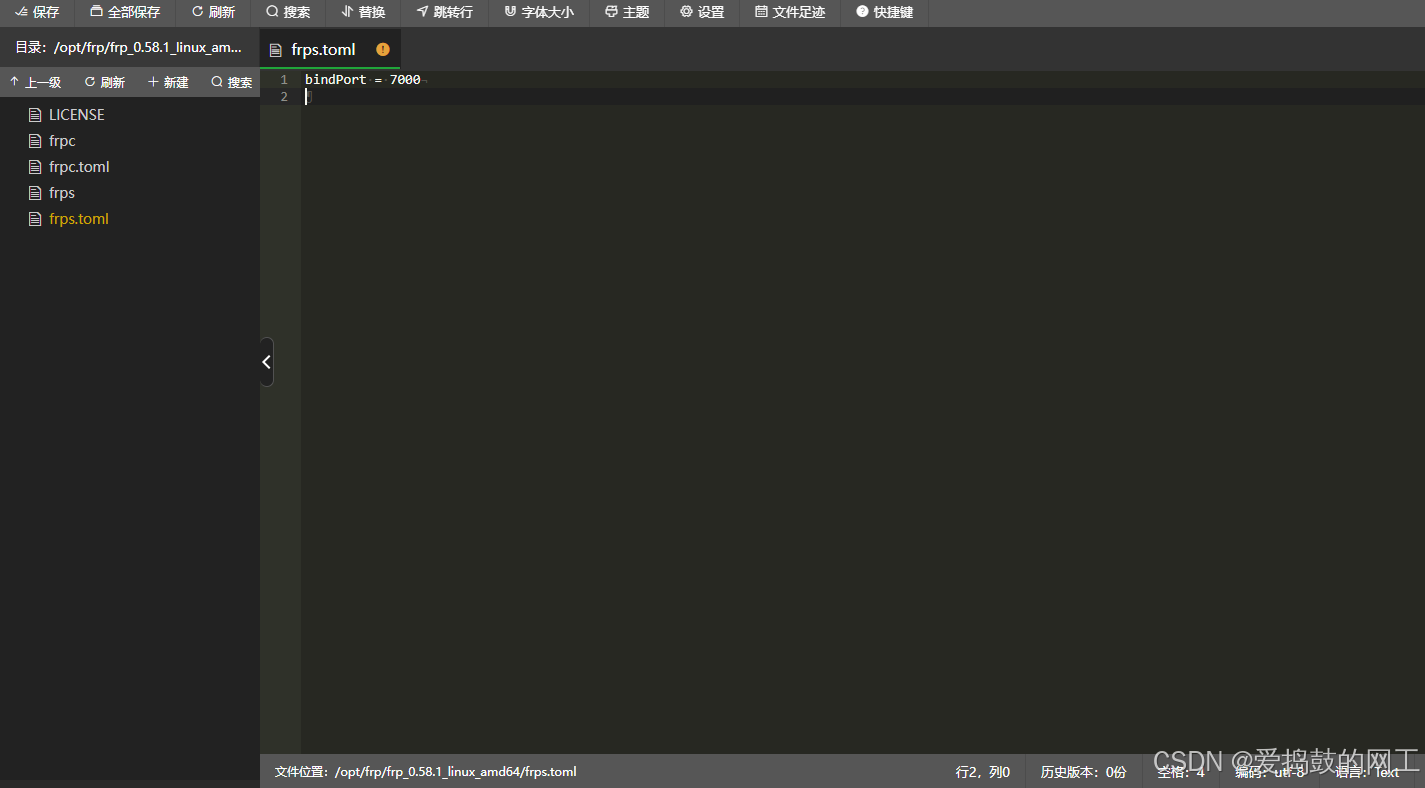Search the directory with sidebar 搜索
Image resolution: width=1425 pixels, height=788 pixels.
click(231, 82)
